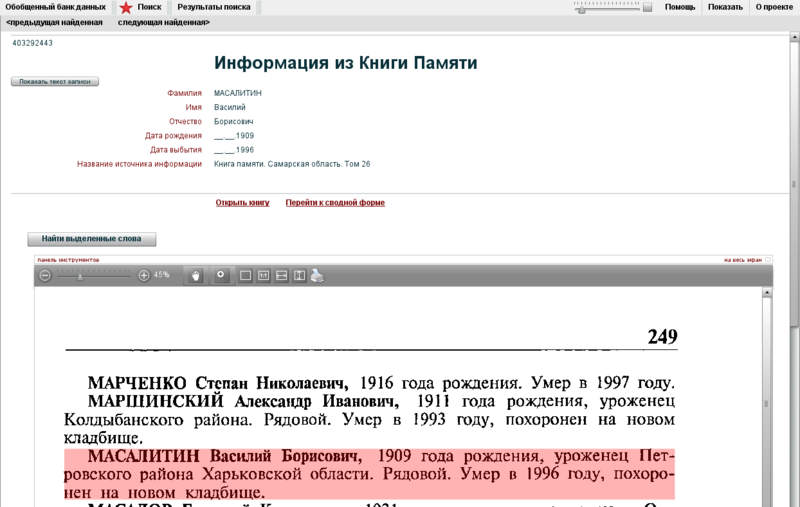
Task: Click the fit whole page icon
Action: [246, 276]
